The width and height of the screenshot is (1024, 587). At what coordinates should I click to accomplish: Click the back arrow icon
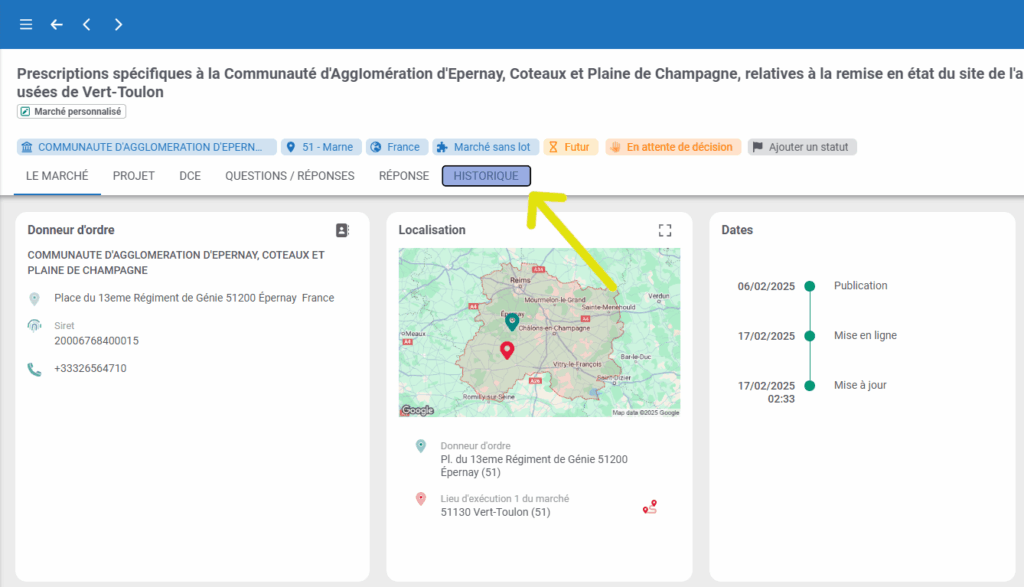(x=56, y=24)
